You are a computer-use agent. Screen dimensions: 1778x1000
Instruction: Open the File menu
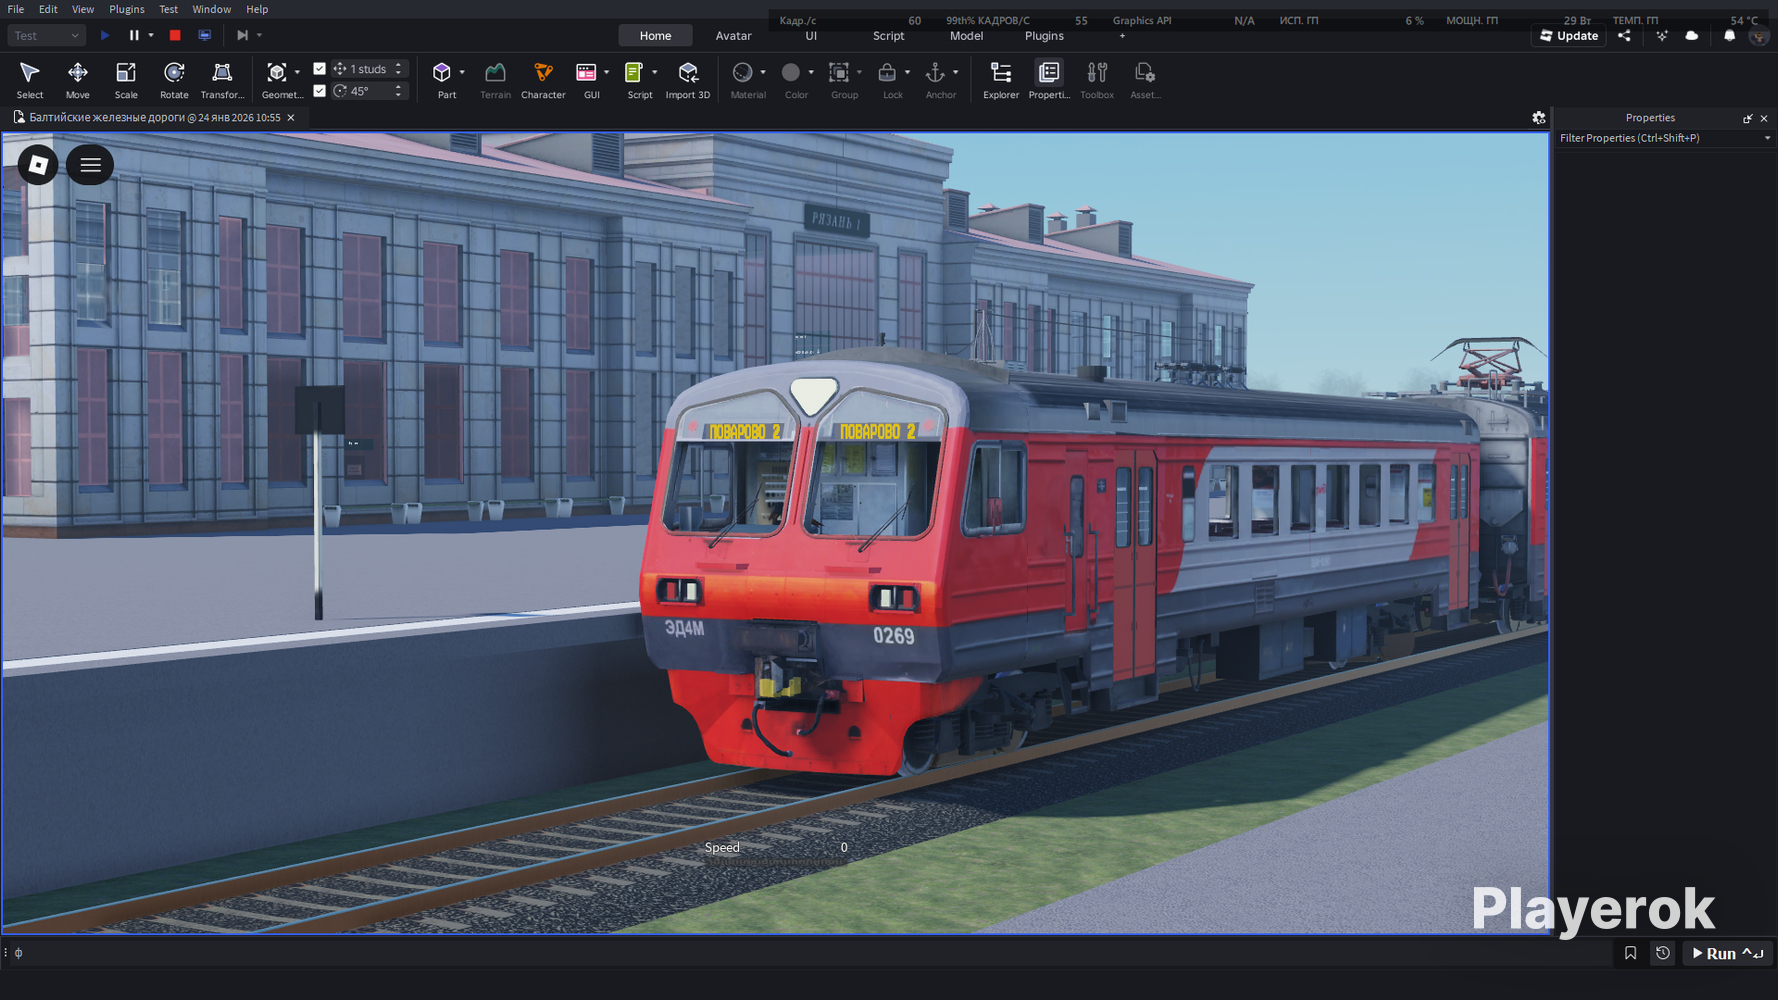16,9
